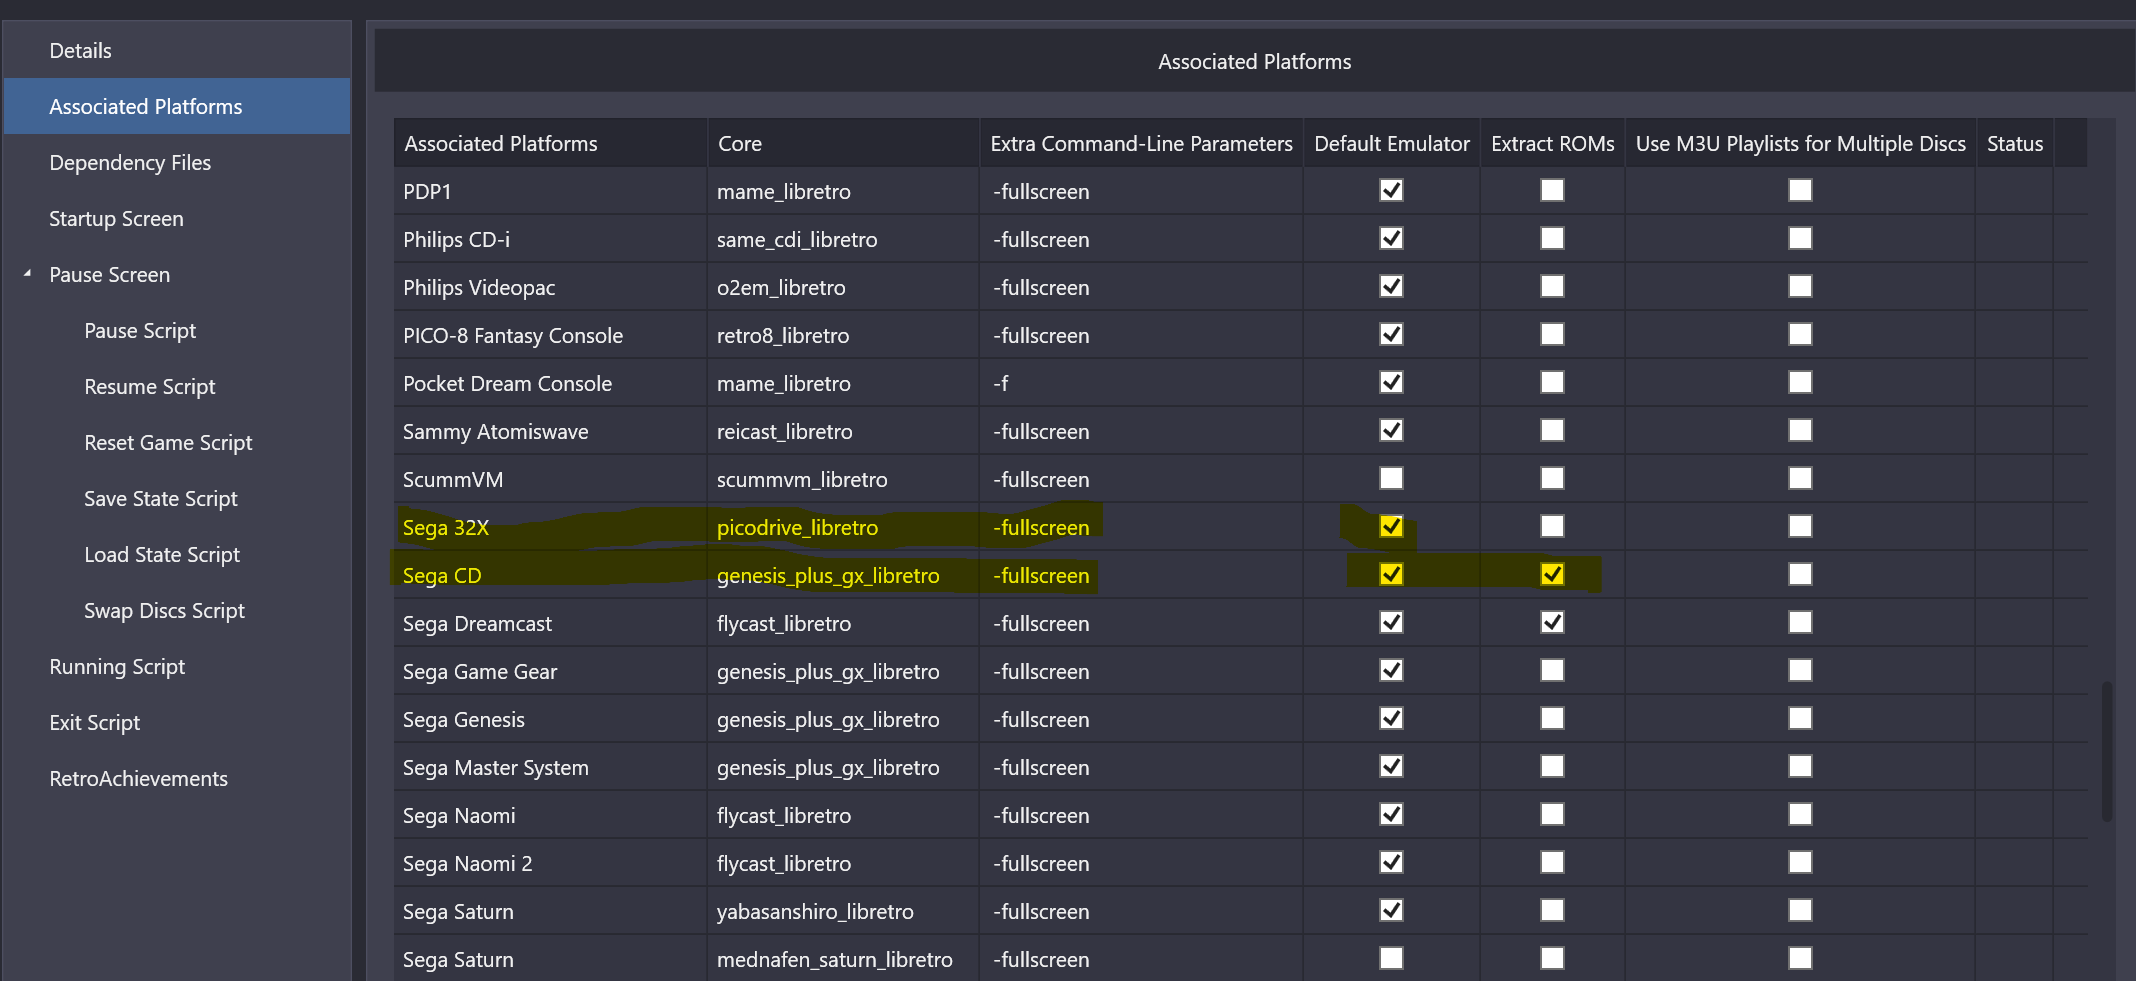Uncheck Extract ROMs for Sega CD

(x=1552, y=574)
